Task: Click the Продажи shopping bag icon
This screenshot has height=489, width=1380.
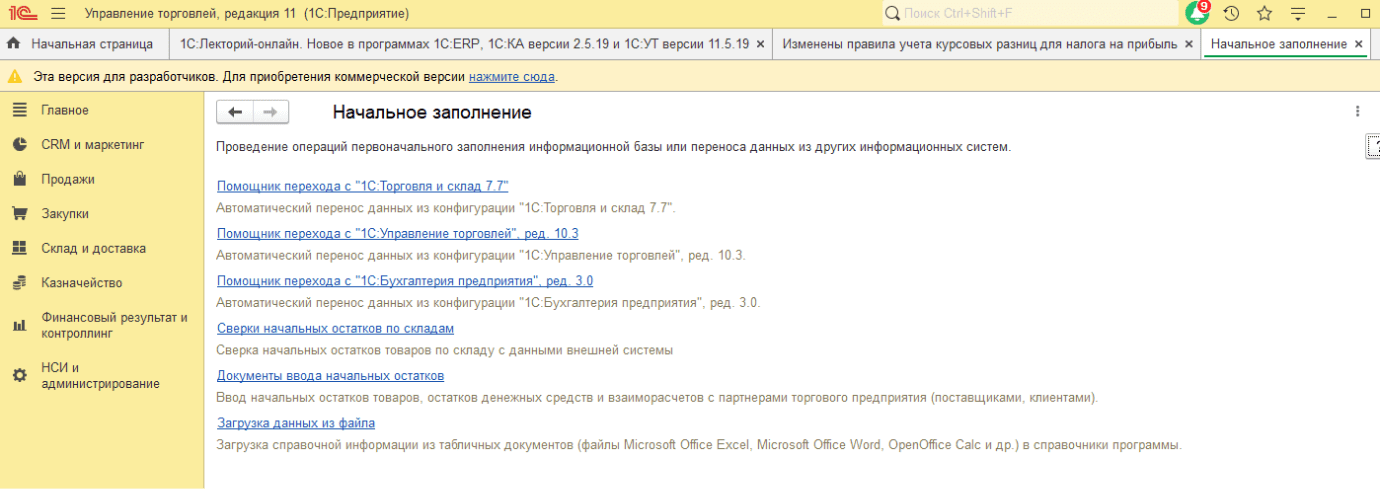Action: pyautogui.click(x=19, y=179)
